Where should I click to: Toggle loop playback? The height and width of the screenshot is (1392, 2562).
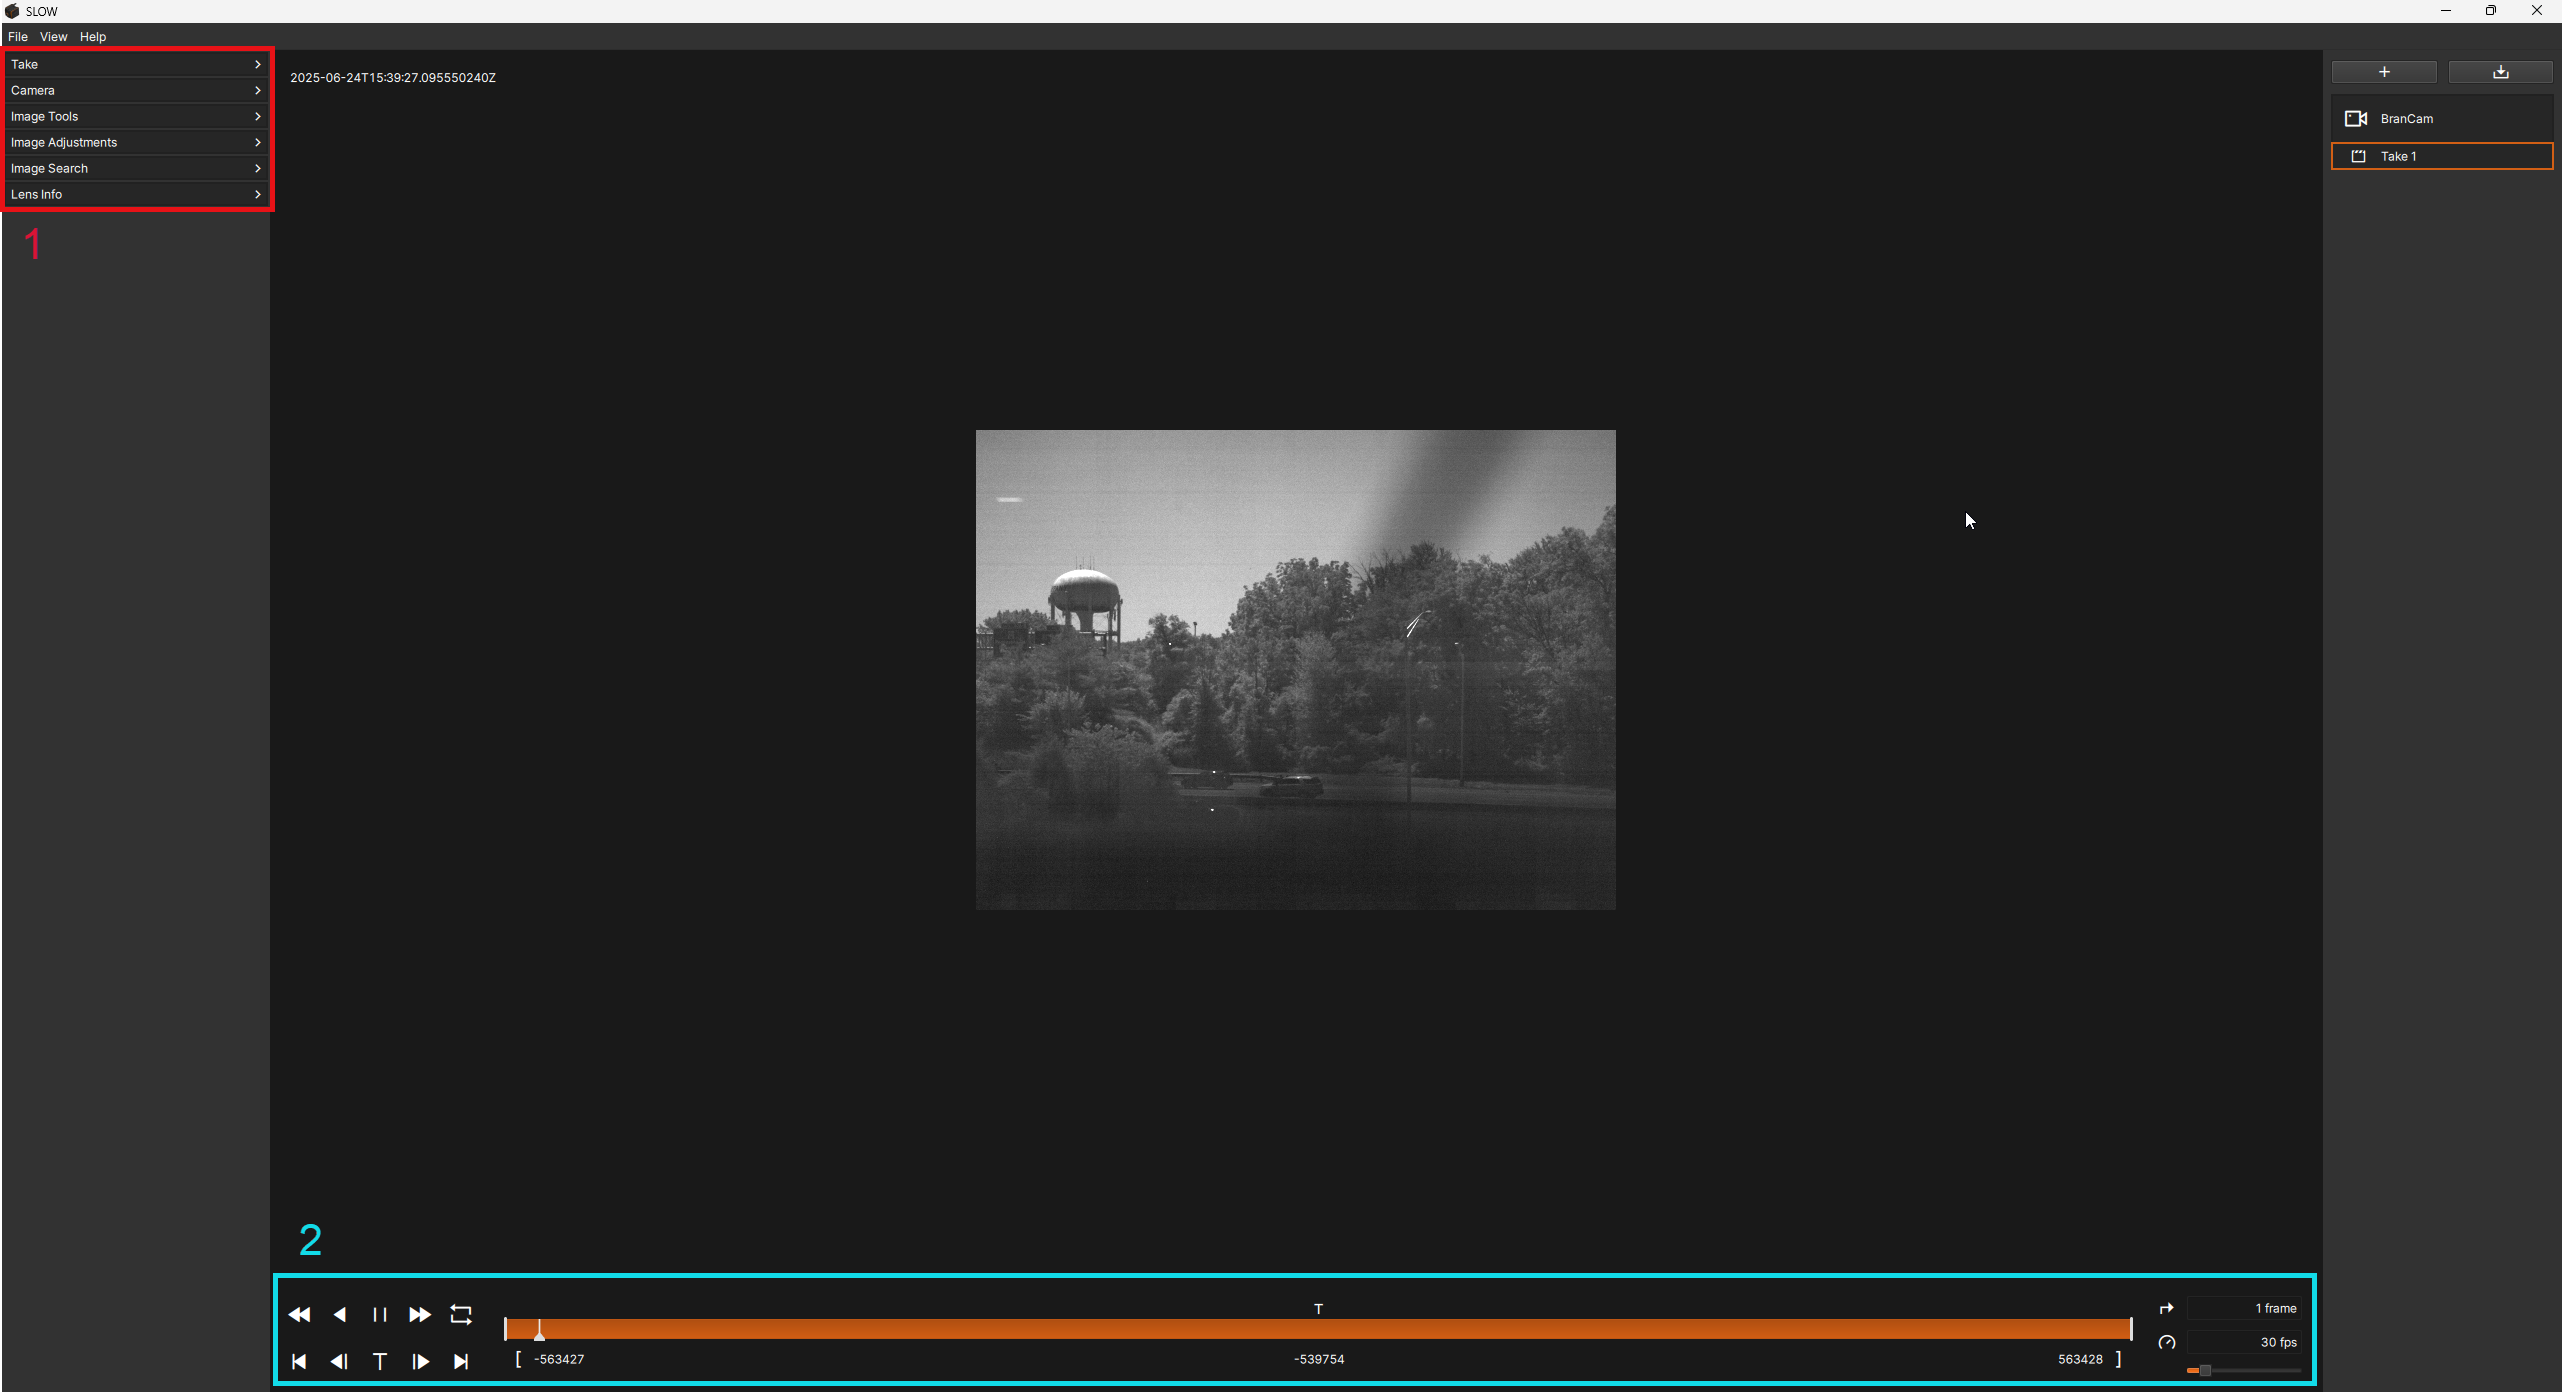[x=461, y=1314]
